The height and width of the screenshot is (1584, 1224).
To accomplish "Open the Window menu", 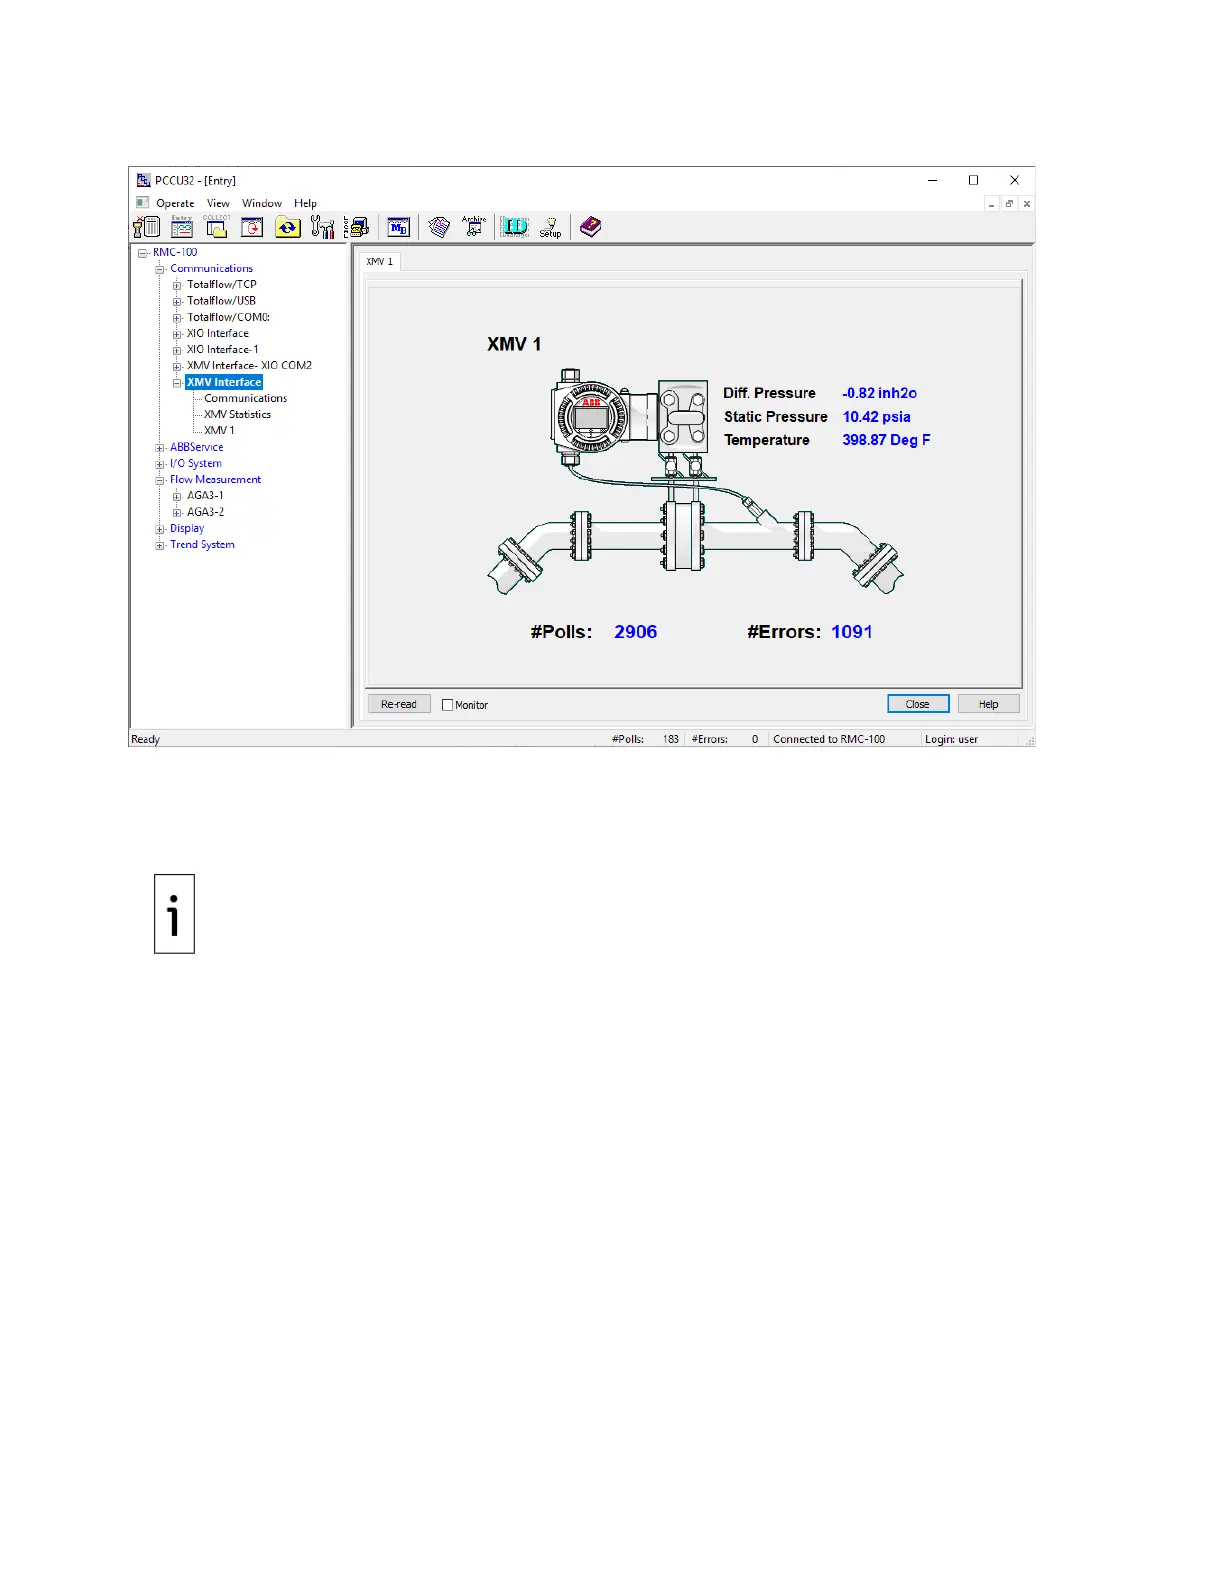I will click(262, 203).
